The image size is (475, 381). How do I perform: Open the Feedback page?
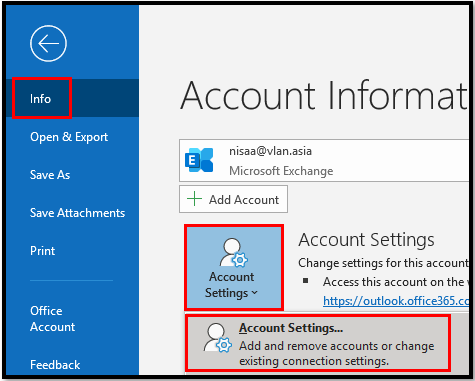tap(55, 365)
